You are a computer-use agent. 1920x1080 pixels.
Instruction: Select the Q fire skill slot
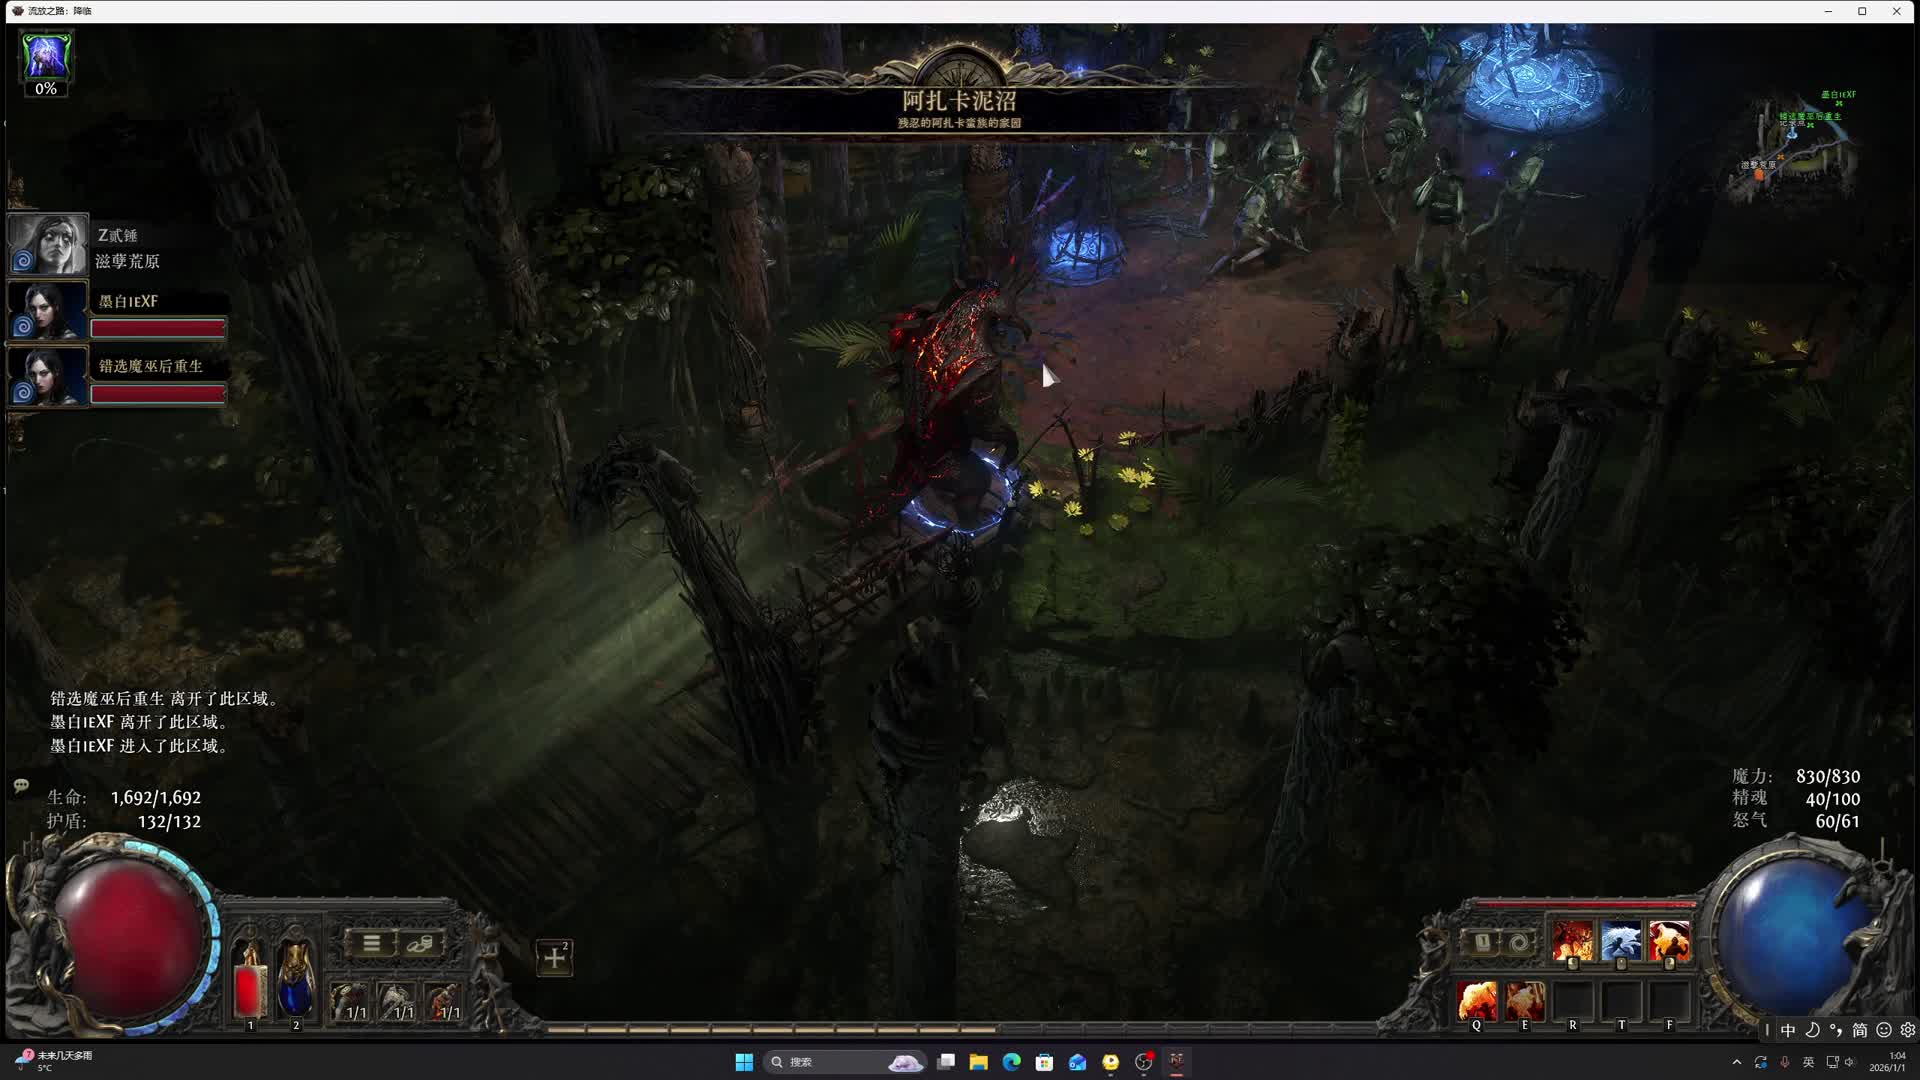[x=1477, y=1000]
